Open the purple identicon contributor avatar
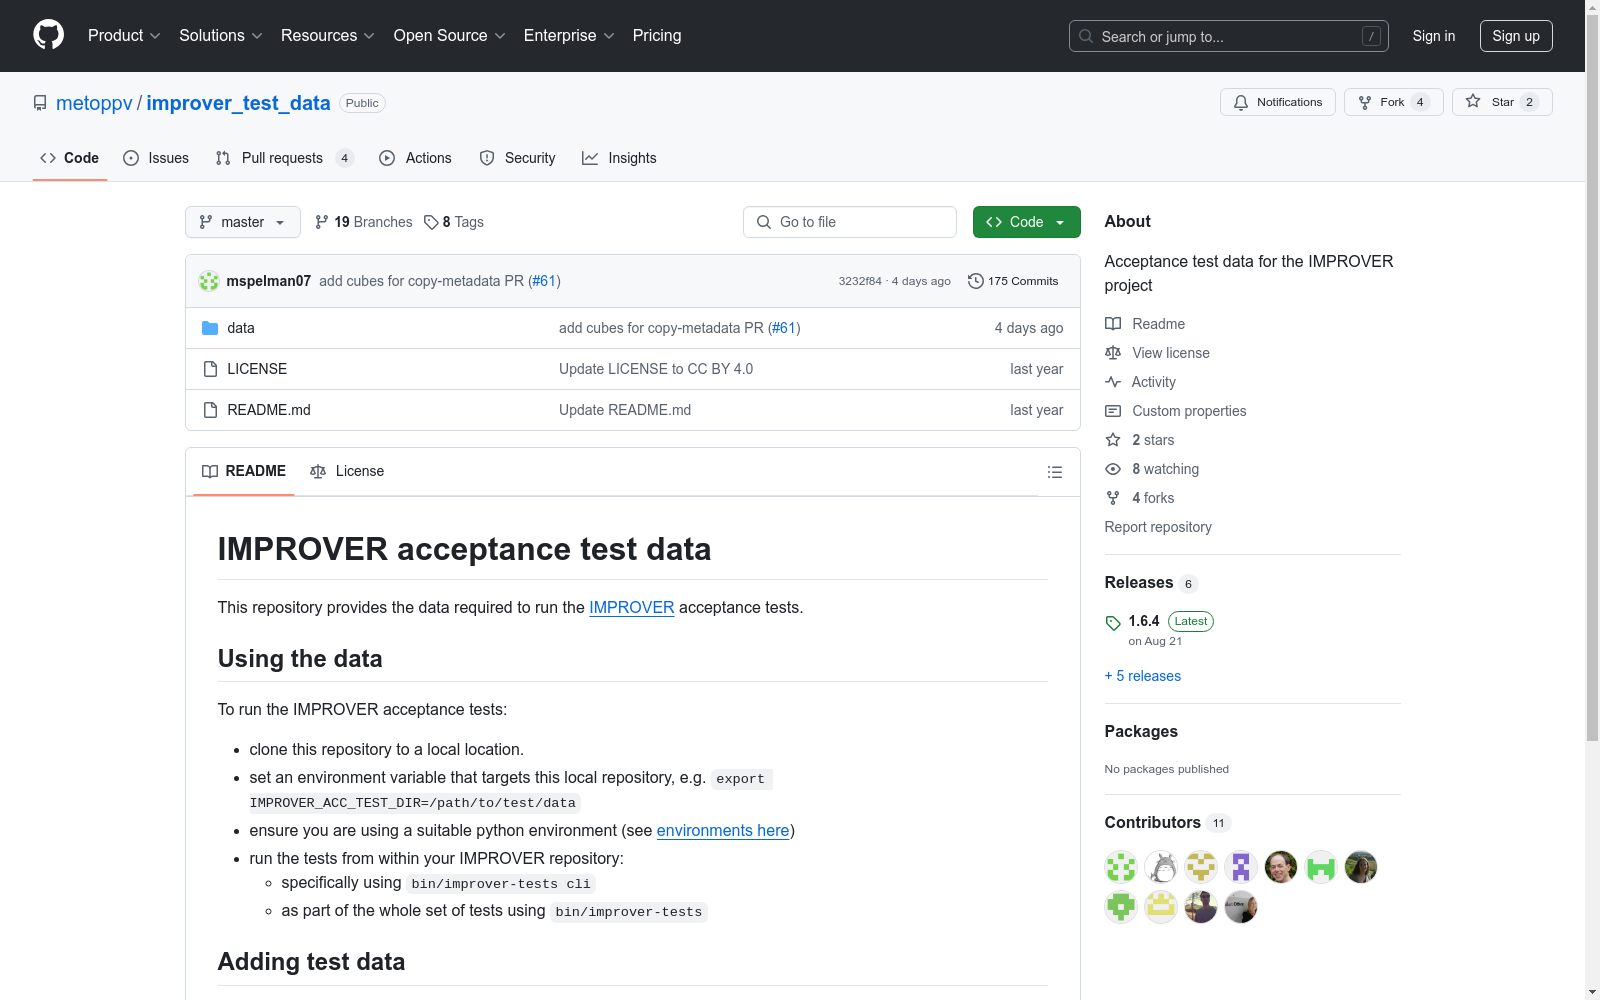Viewport: 1600px width, 1000px height. tap(1241, 867)
